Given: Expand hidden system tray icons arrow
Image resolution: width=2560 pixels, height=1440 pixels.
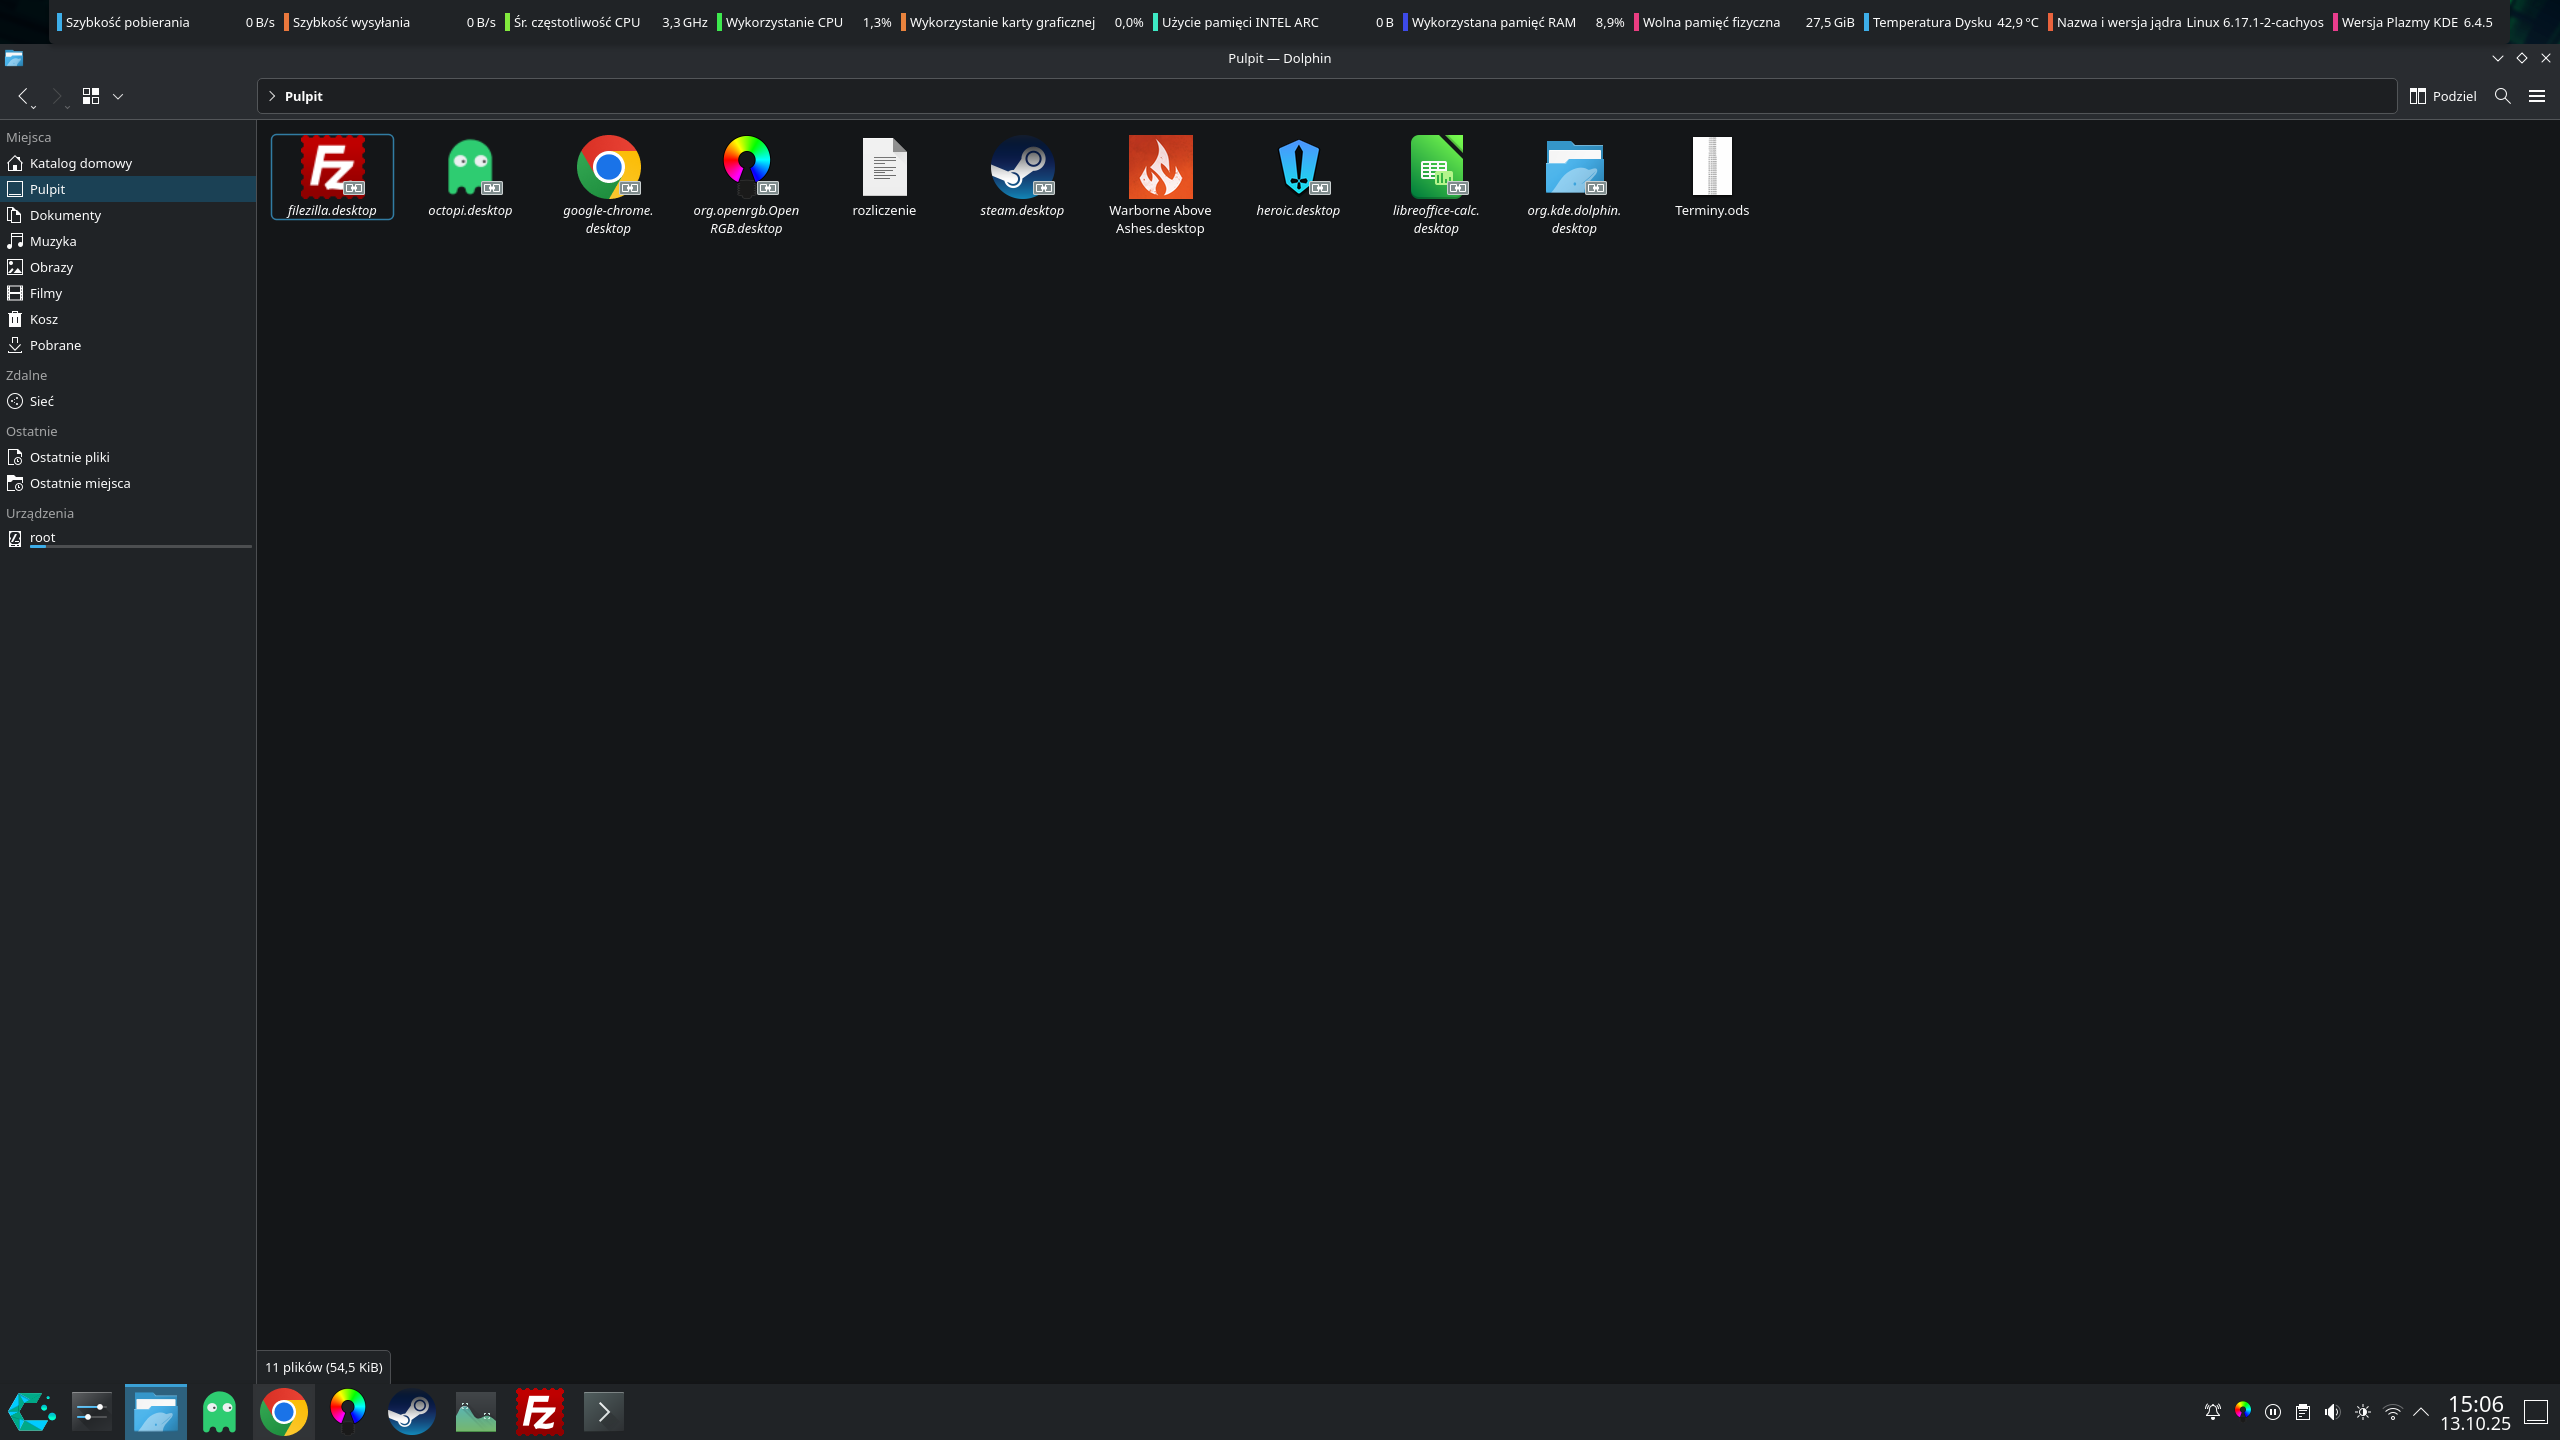Looking at the screenshot, I should [2421, 1412].
